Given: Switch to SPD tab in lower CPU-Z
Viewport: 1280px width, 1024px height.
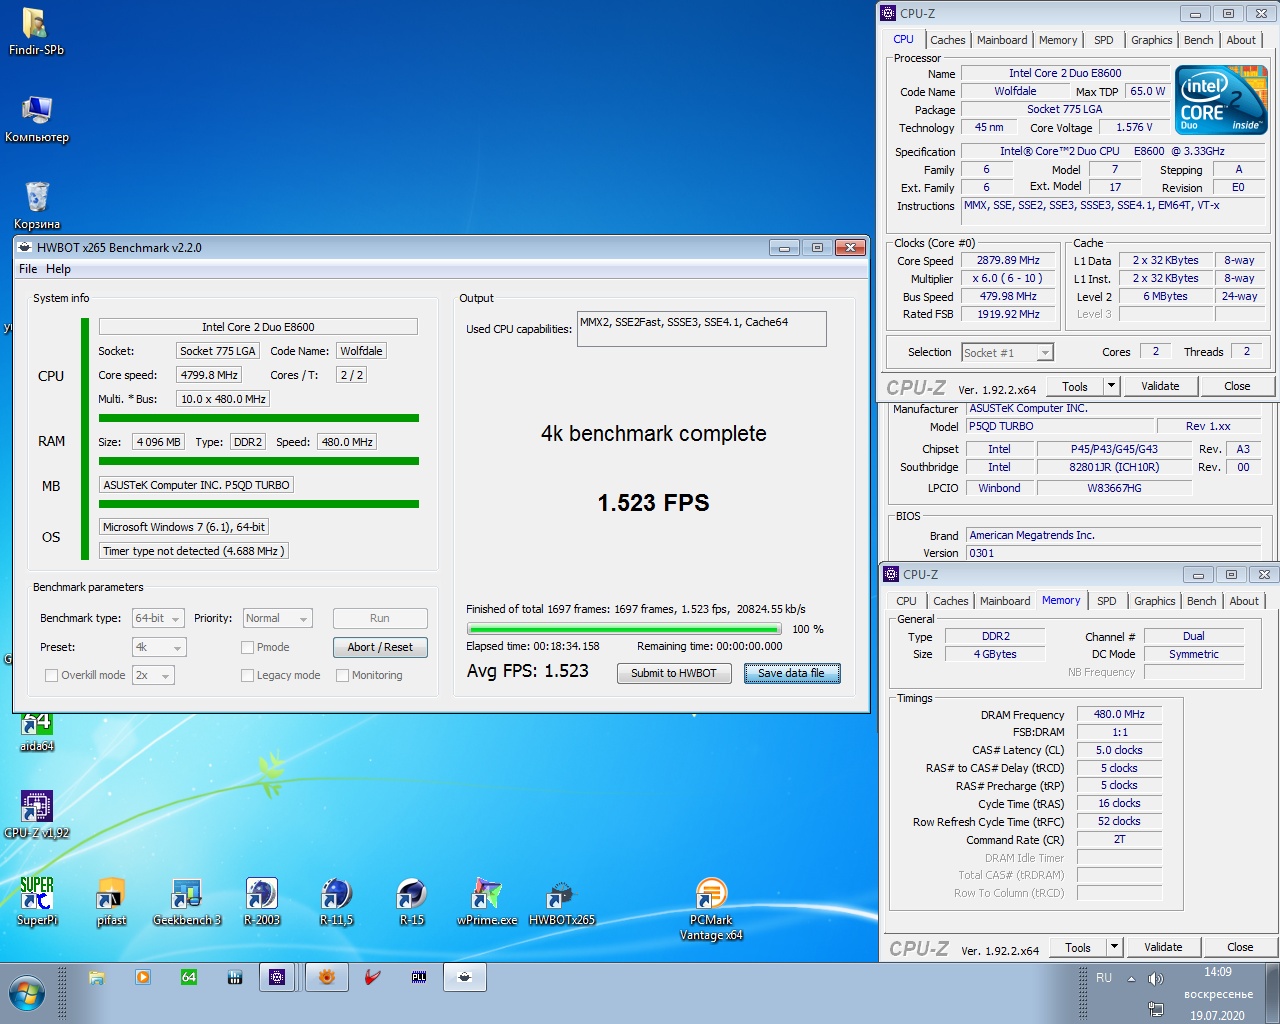Looking at the screenshot, I should 1106,601.
